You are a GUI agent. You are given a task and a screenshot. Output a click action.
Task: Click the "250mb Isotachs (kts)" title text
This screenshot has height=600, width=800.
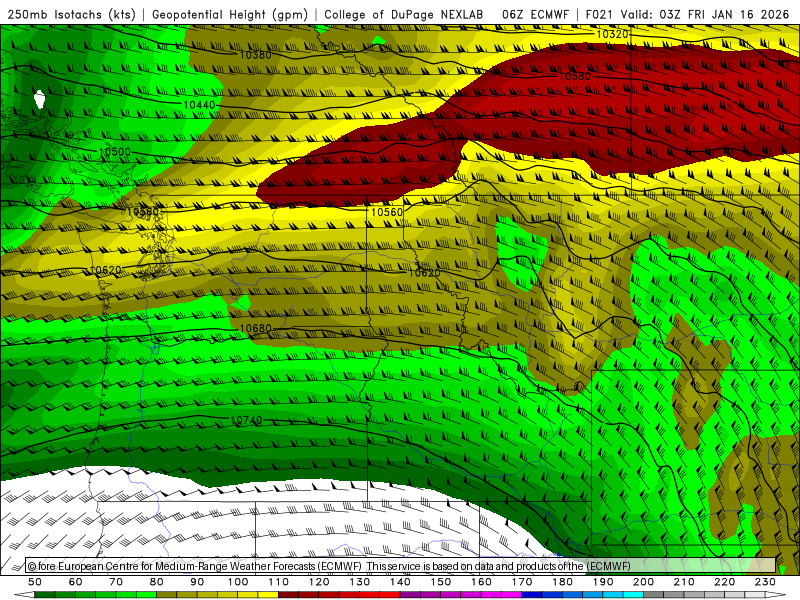(72, 14)
